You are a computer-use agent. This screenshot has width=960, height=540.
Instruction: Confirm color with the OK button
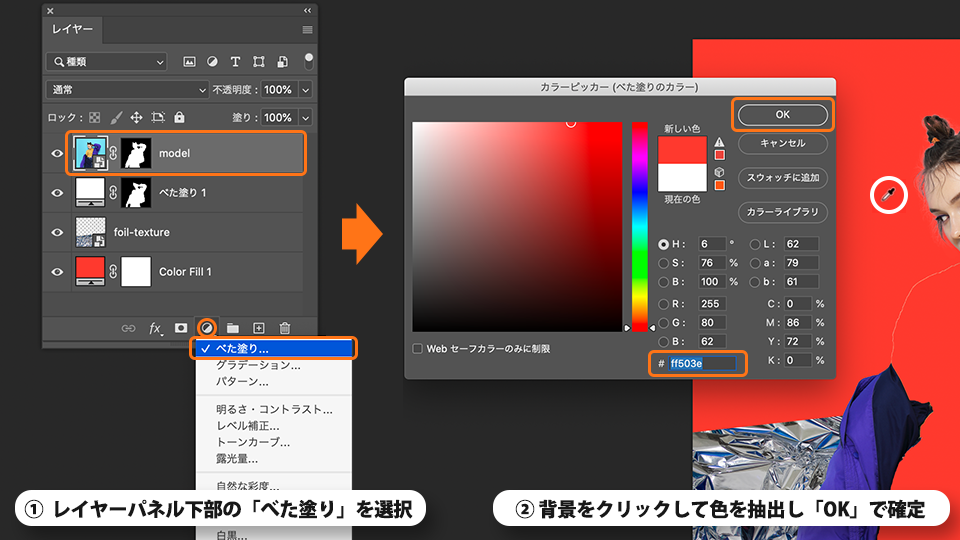[782, 114]
